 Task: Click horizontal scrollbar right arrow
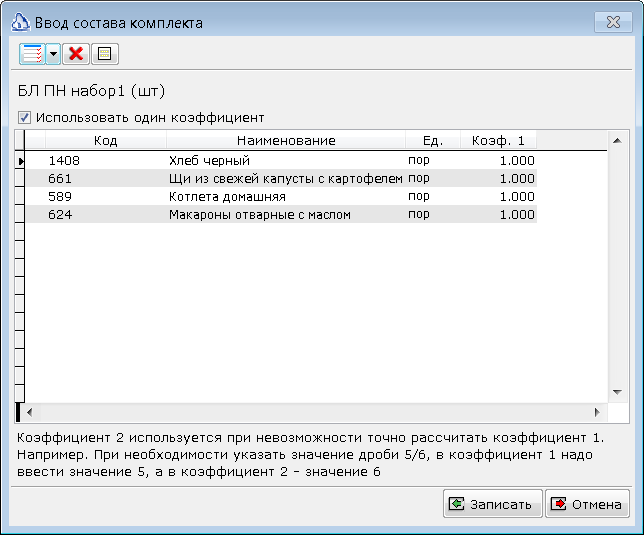click(x=597, y=412)
